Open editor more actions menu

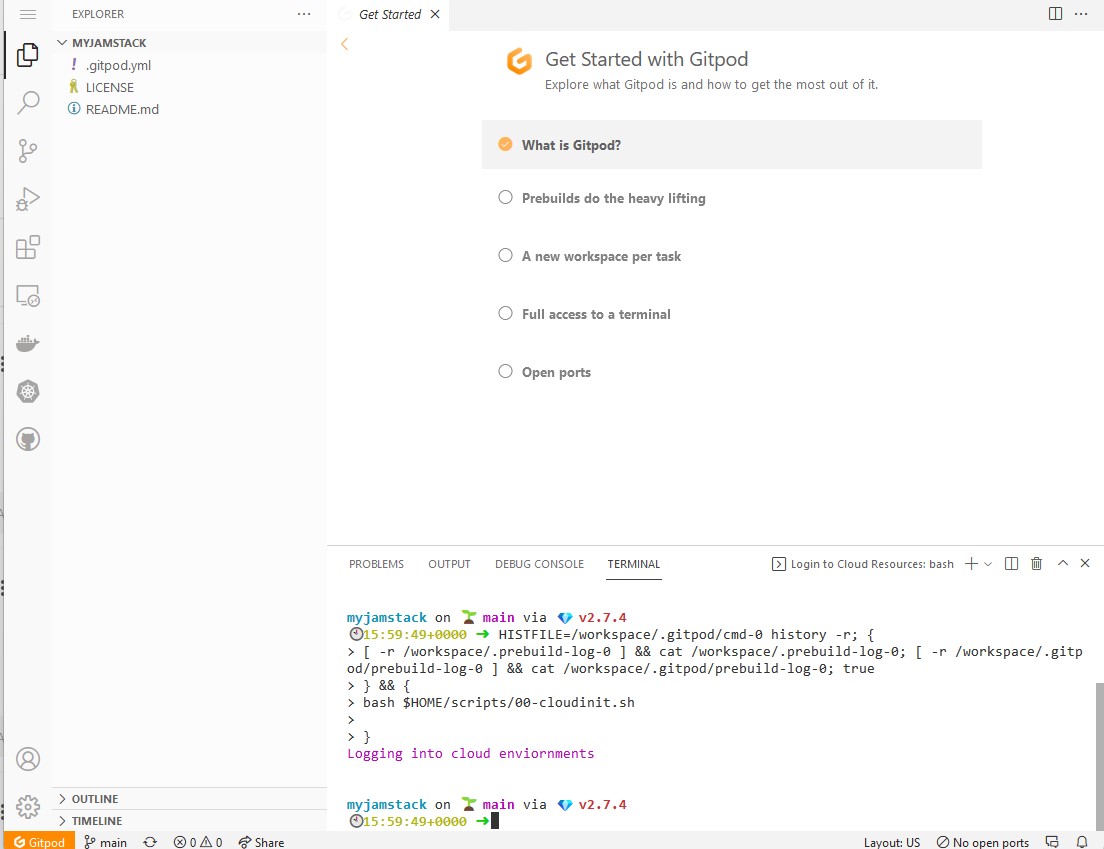pyautogui.click(x=1081, y=14)
